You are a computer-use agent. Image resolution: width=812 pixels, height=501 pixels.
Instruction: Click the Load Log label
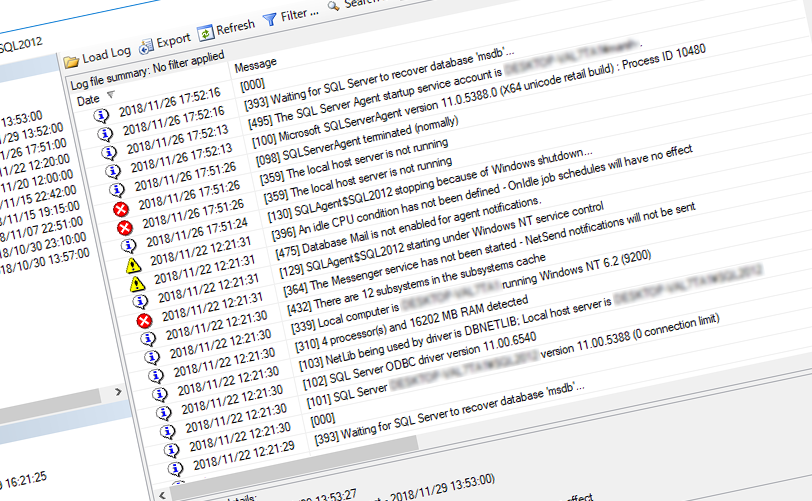point(106,54)
